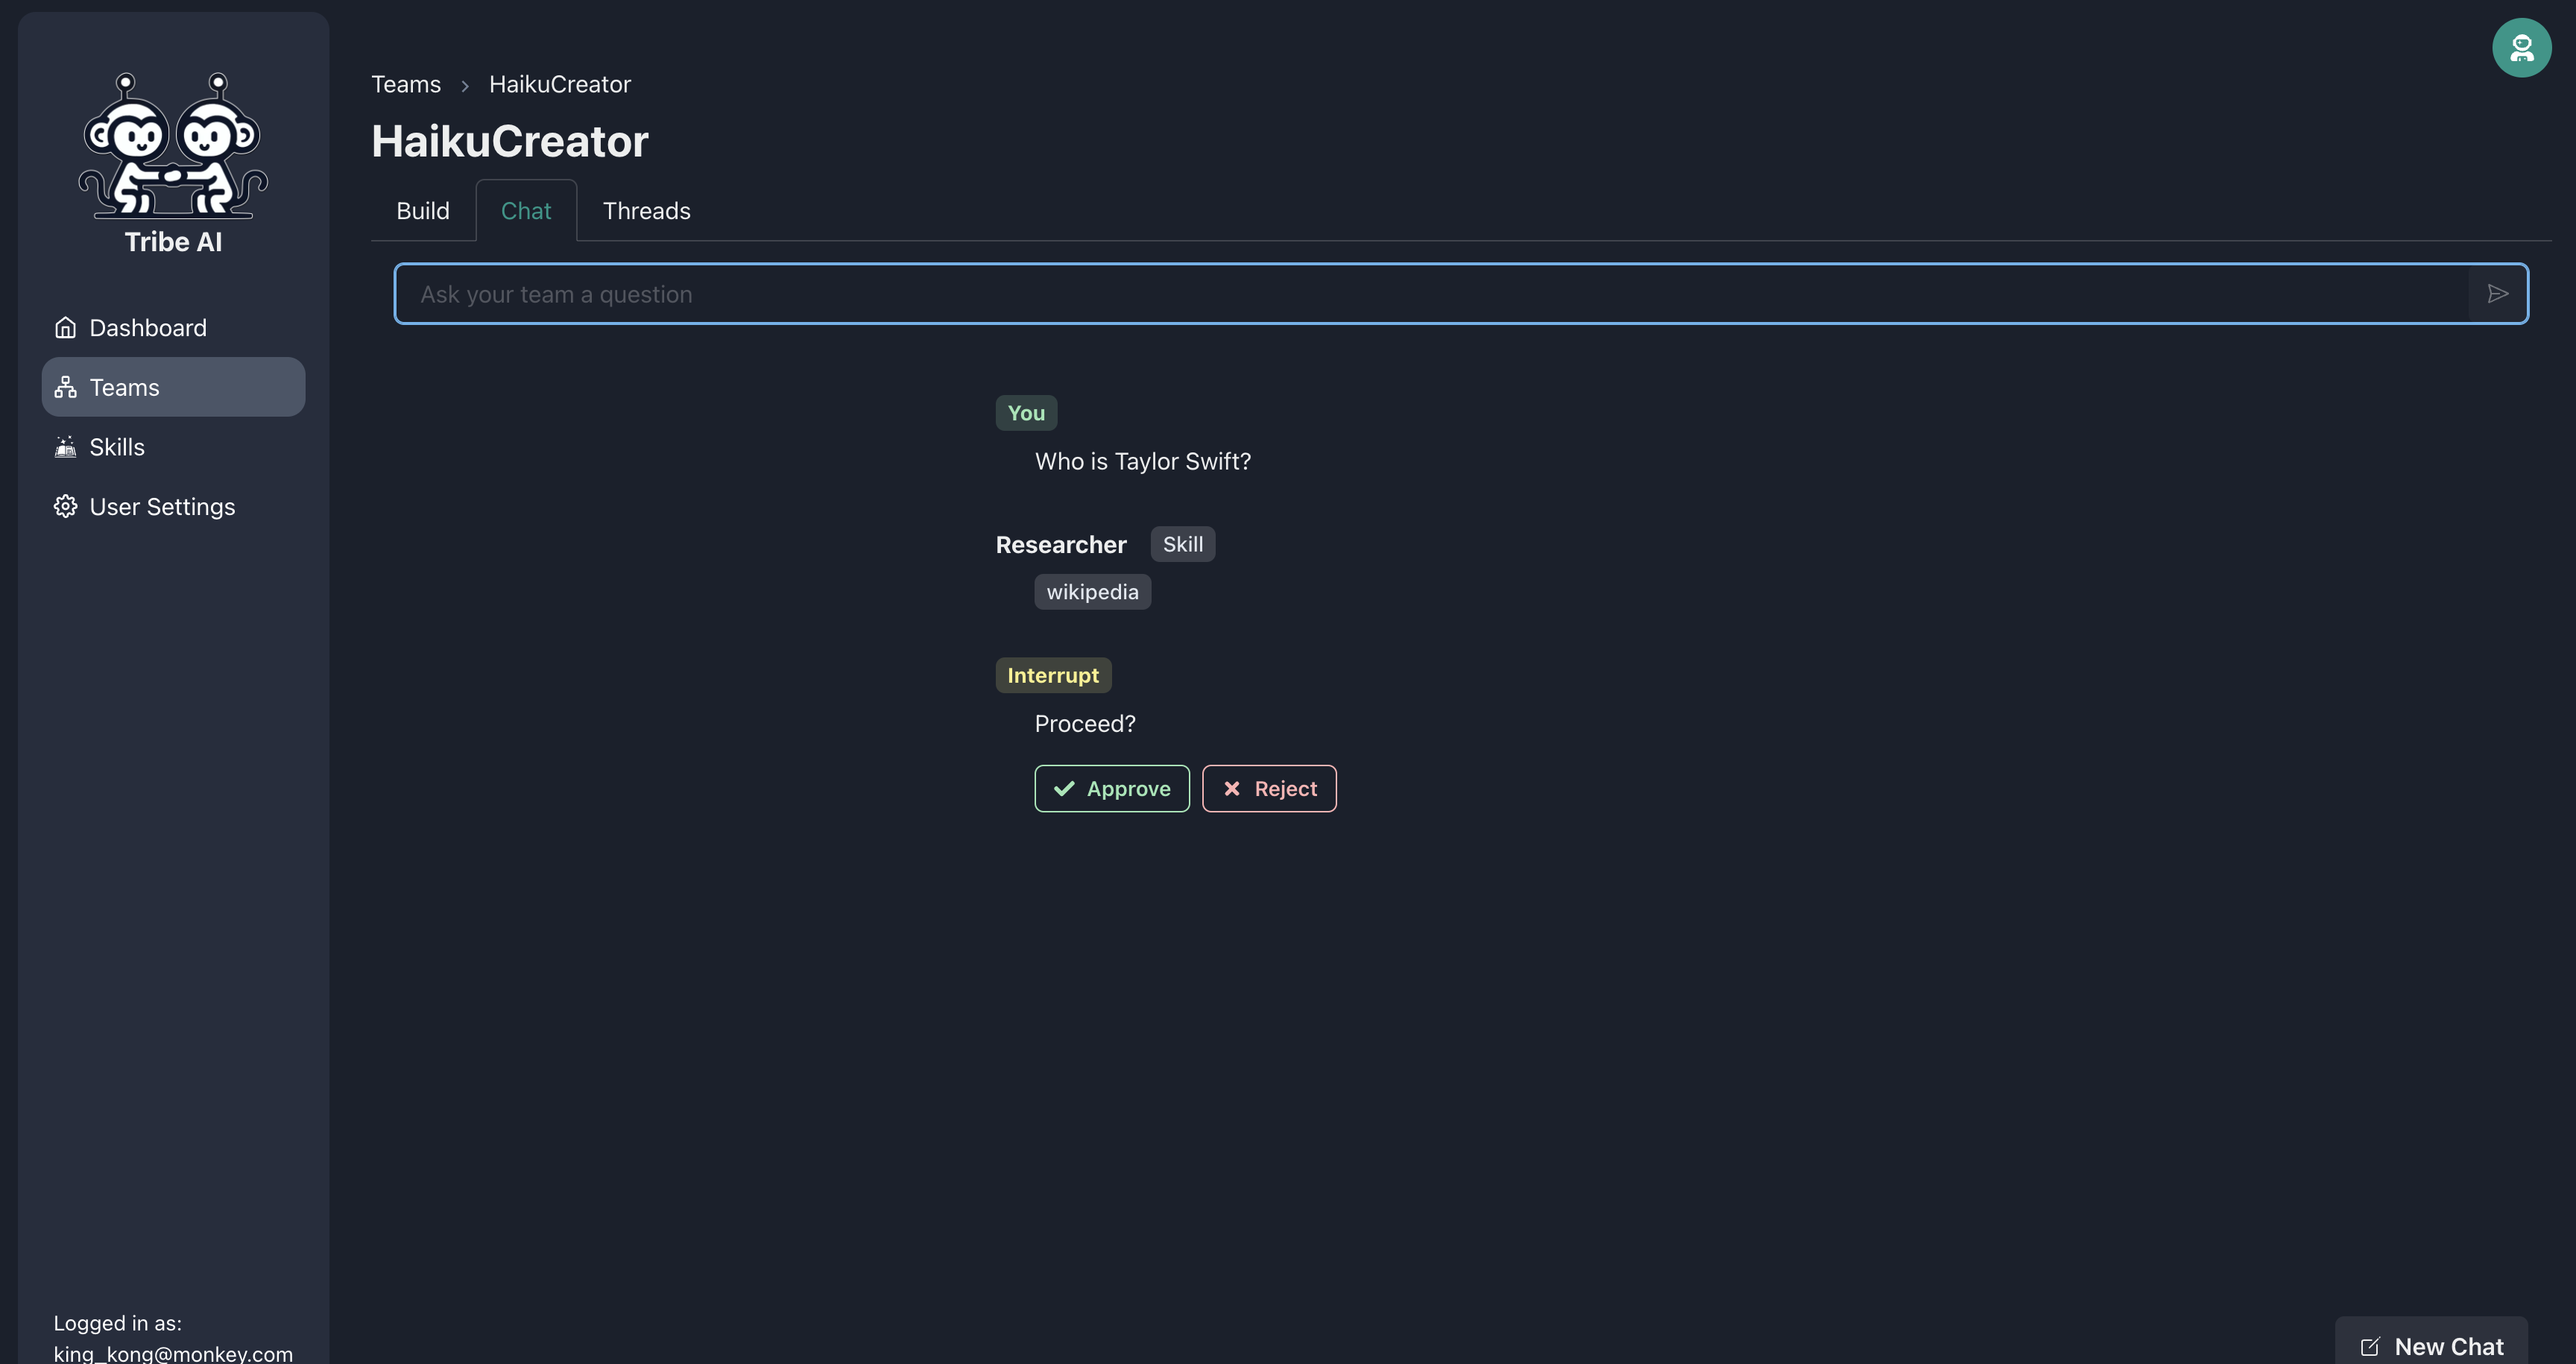This screenshot has width=2576, height=1364.
Task: Click the Tribe AI monkeys logo
Action: point(173,145)
